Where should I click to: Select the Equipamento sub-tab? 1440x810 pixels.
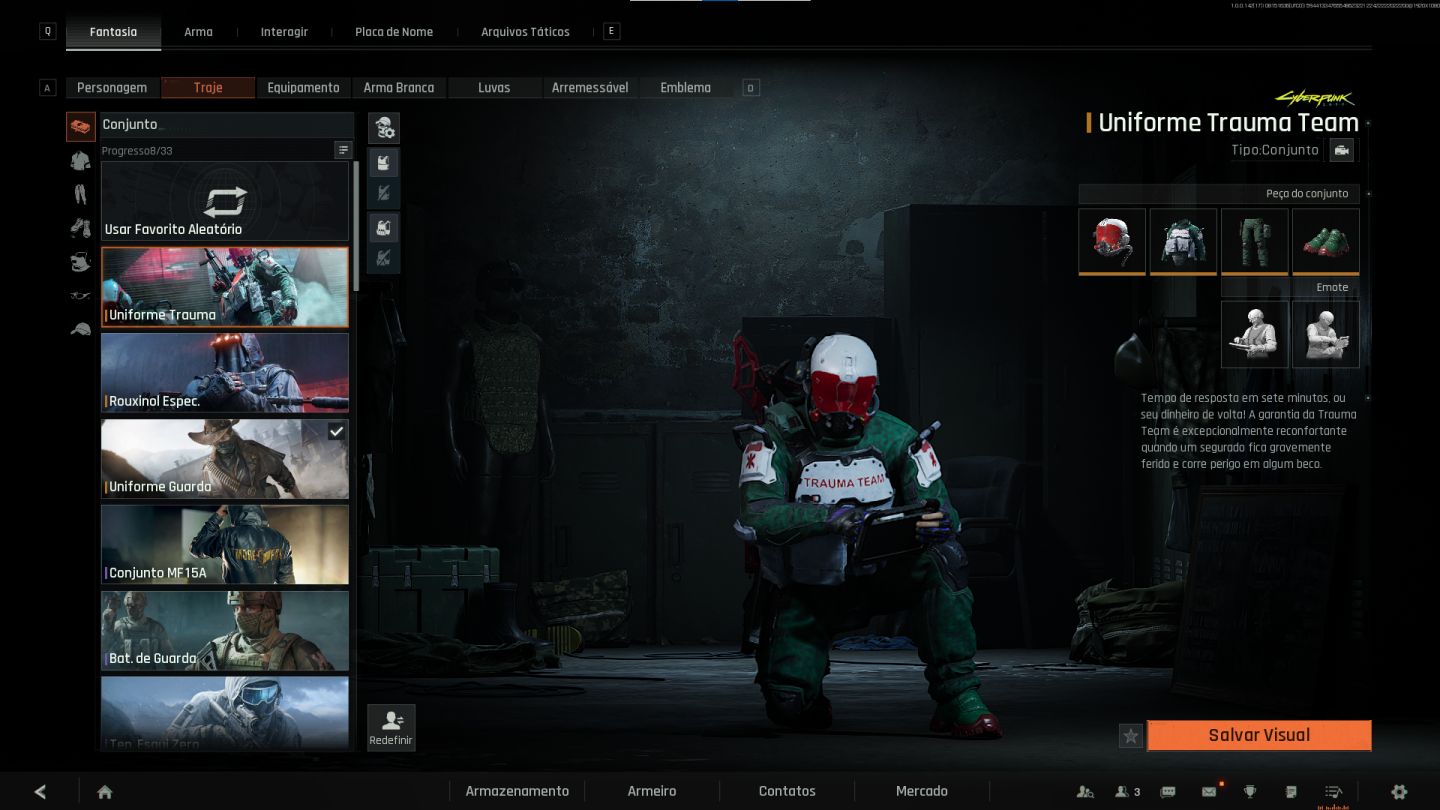pyautogui.click(x=303, y=88)
